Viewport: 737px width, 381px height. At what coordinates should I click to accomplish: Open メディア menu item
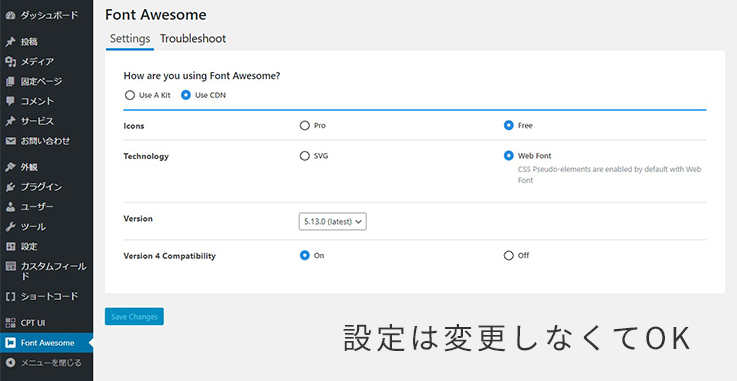pyautogui.click(x=37, y=62)
